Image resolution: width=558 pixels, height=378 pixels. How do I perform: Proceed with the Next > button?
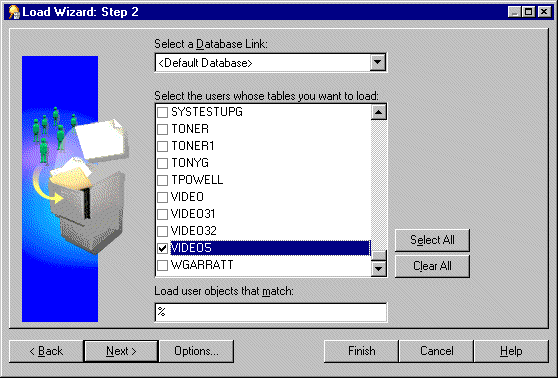121,351
